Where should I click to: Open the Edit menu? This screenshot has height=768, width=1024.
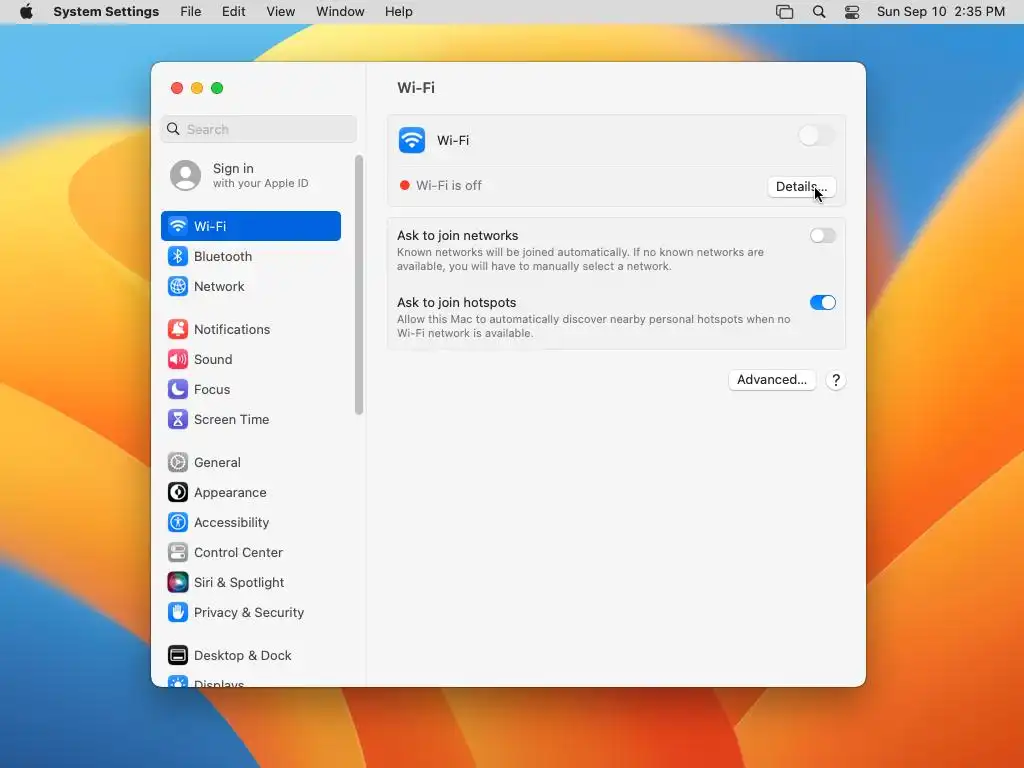click(233, 12)
